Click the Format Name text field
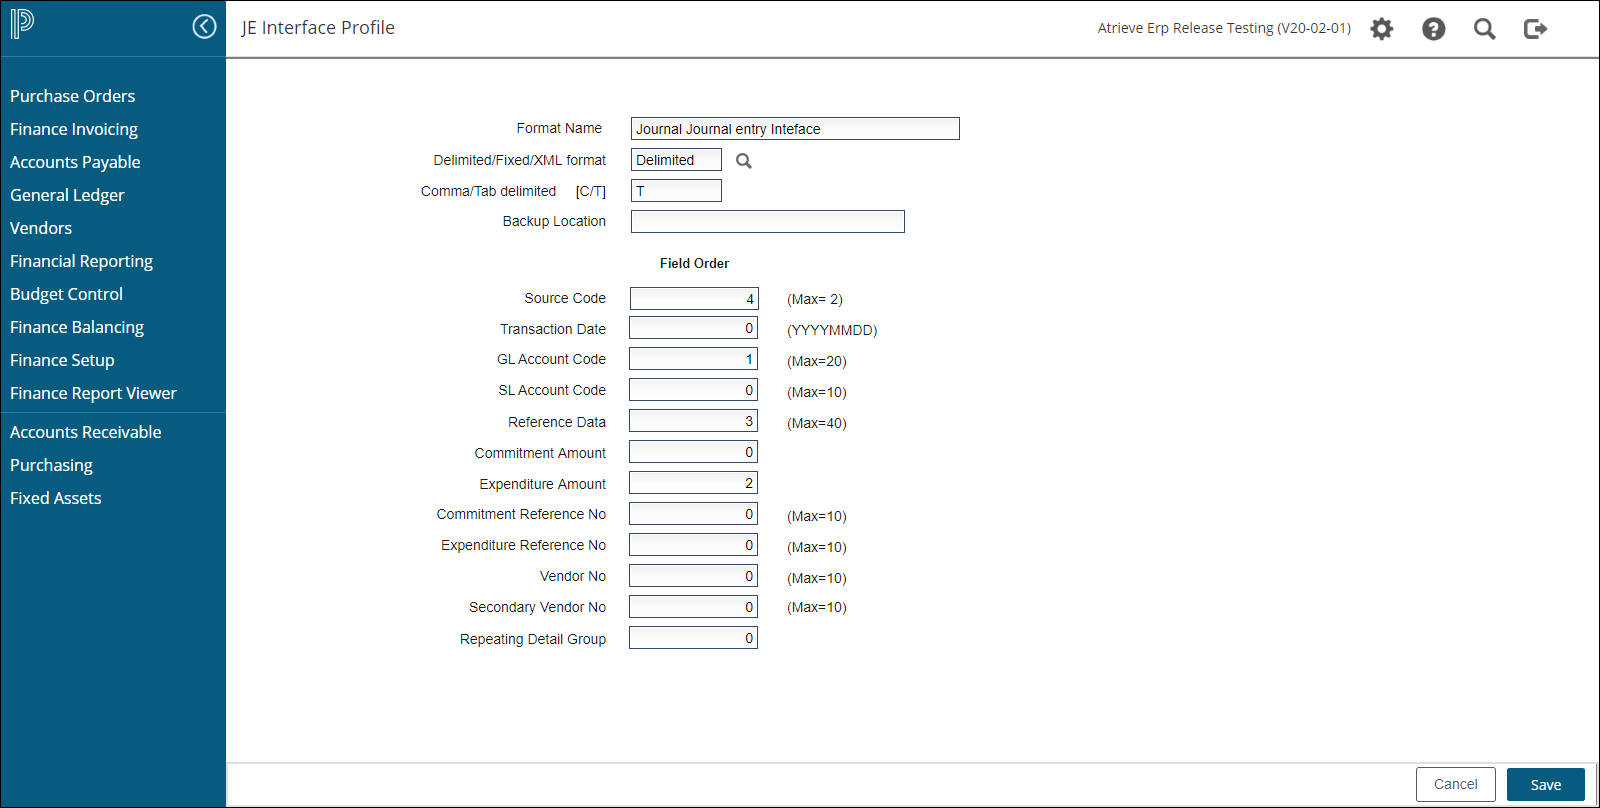Viewport: 1600px width, 808px height. click(794, 129)
